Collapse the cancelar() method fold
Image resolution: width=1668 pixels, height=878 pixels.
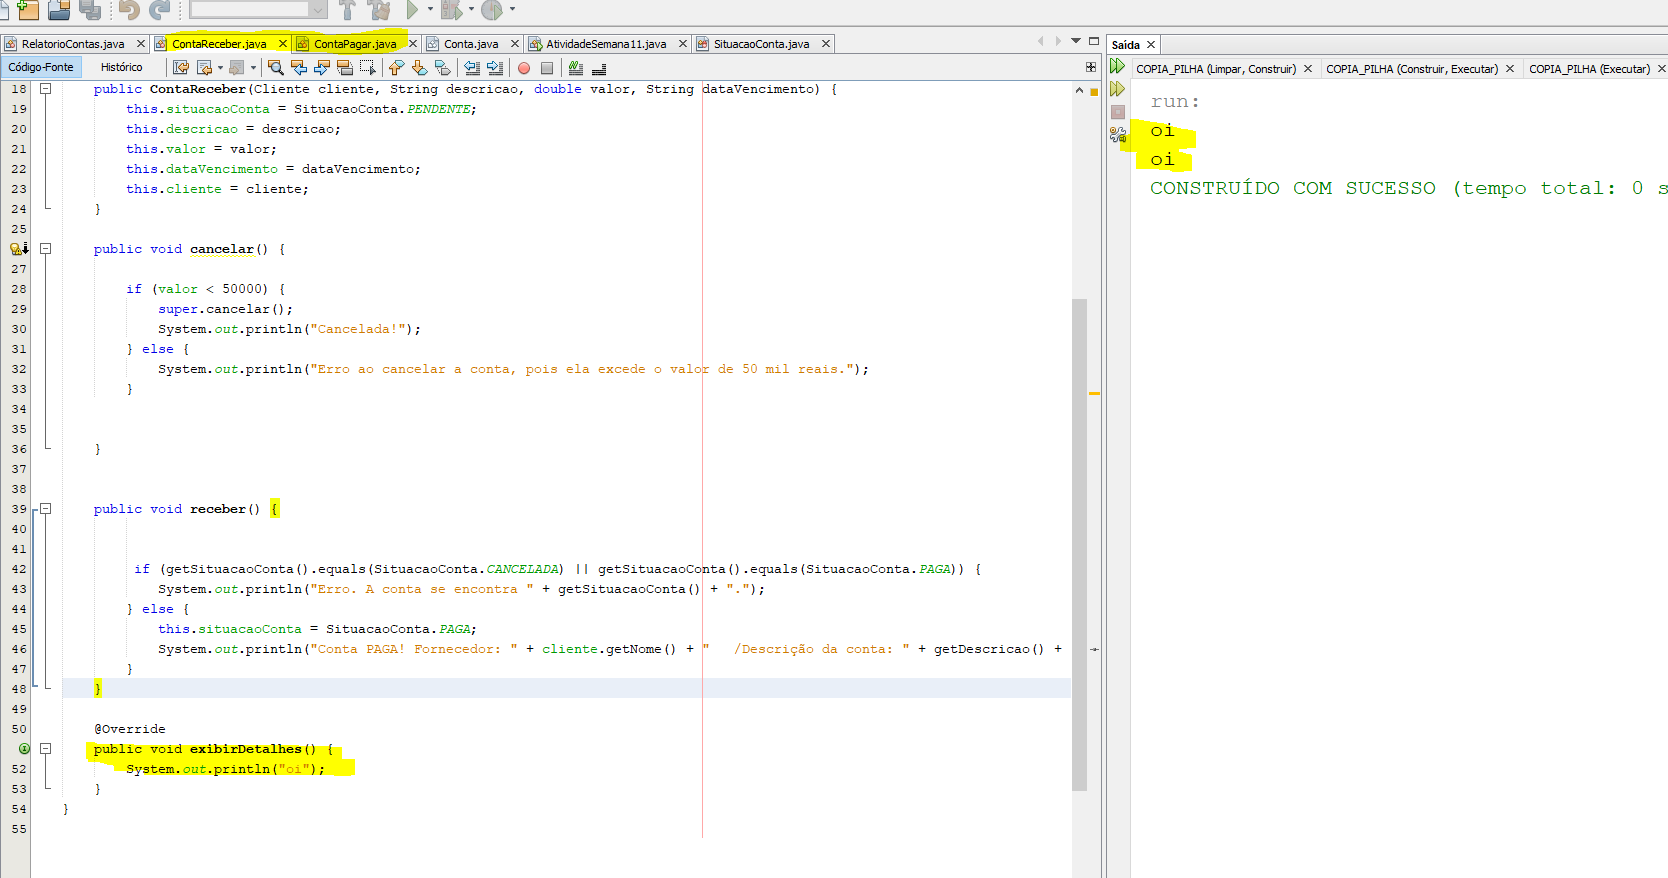[45, 249]
